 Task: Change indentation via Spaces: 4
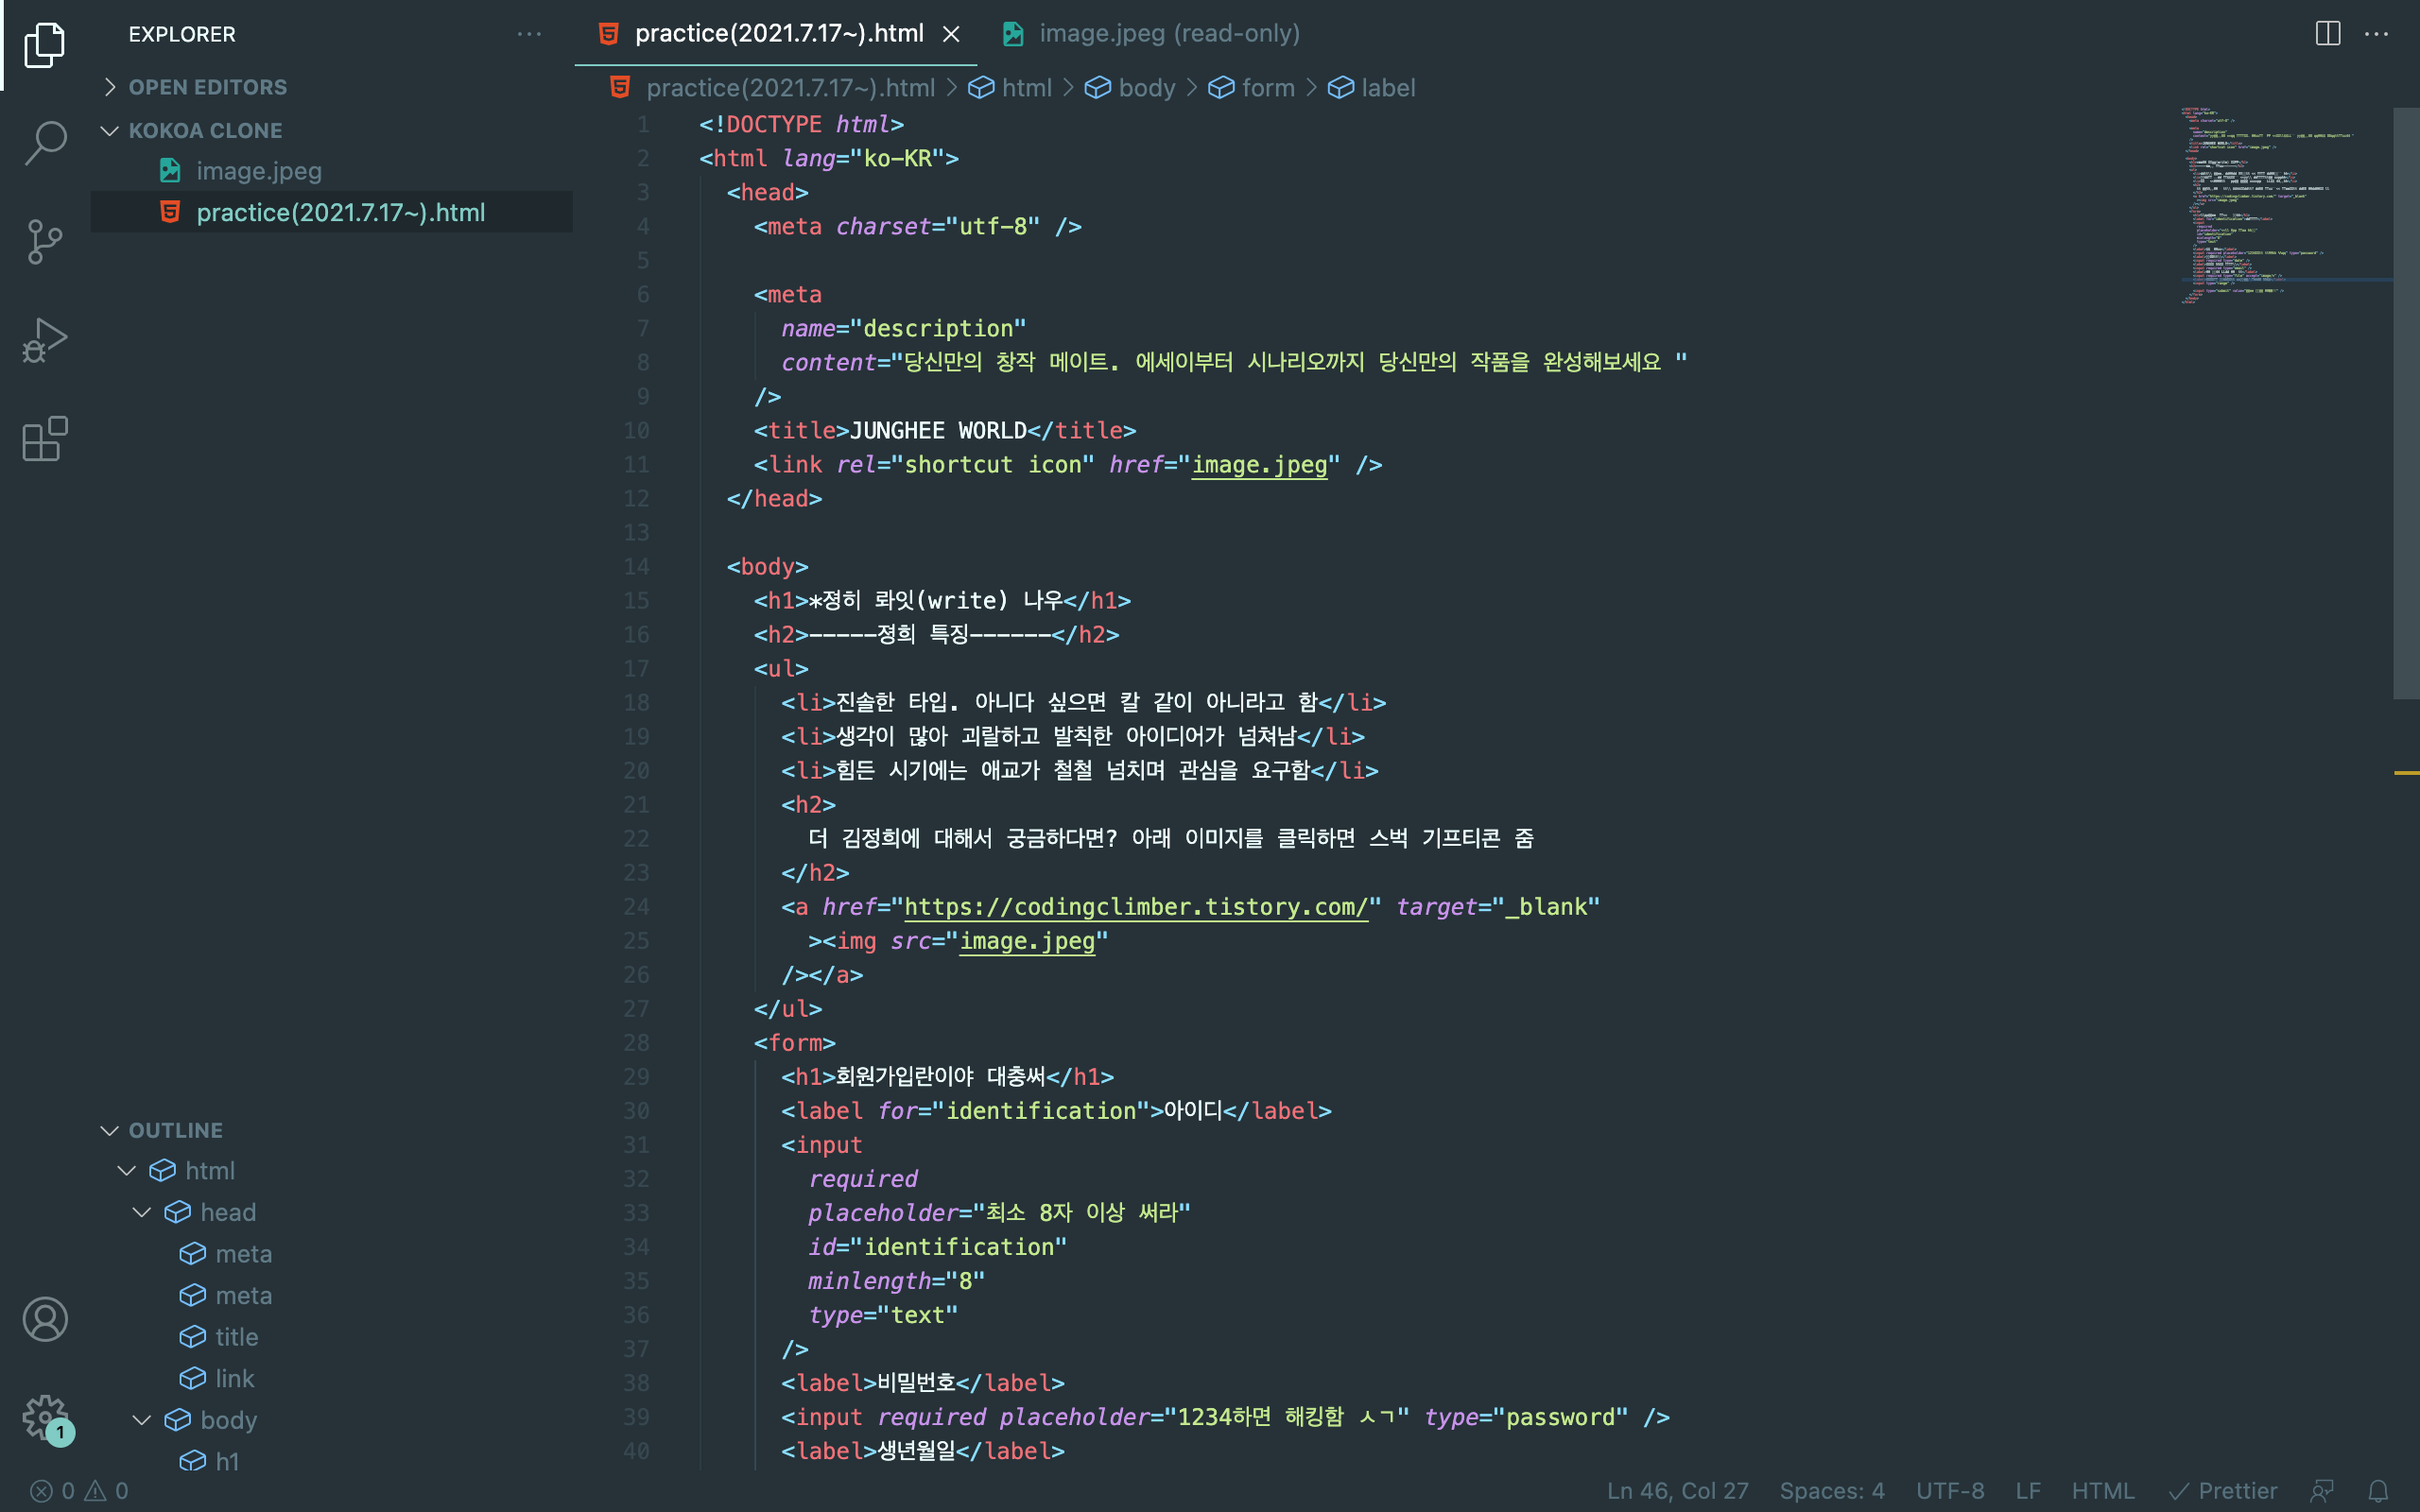point(1831,1490)
